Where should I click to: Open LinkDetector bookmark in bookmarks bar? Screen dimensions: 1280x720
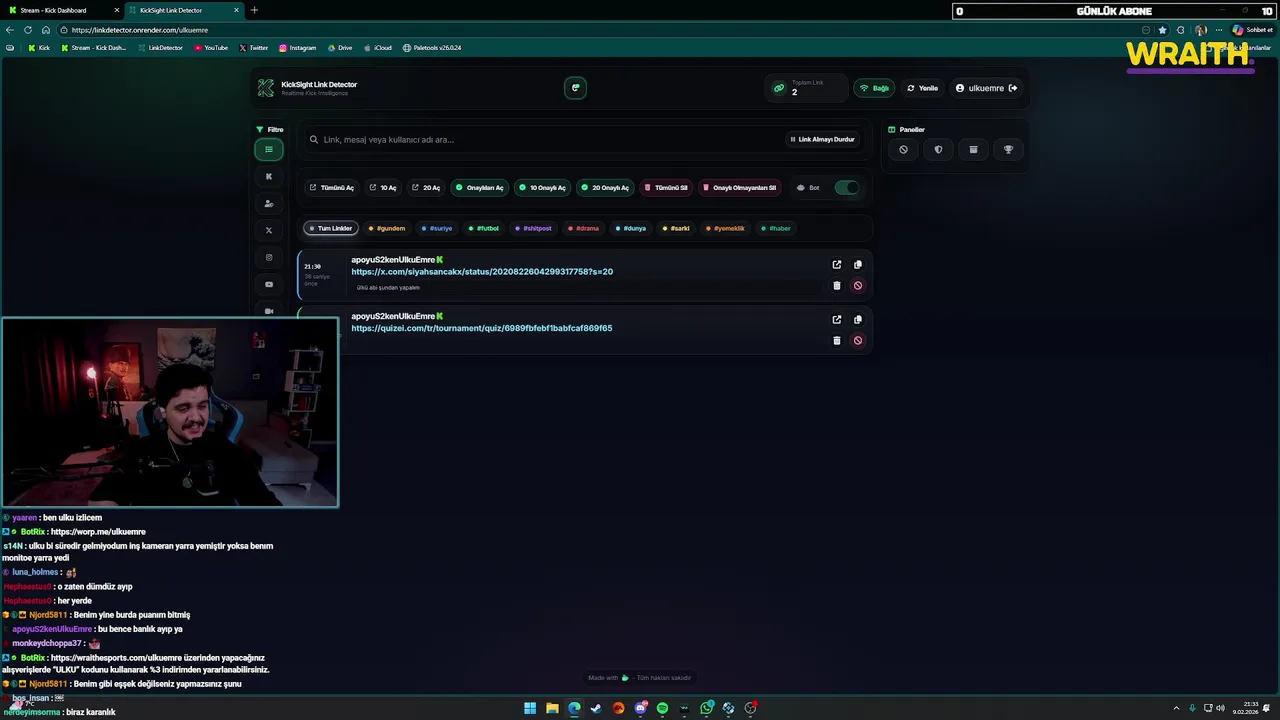point(161,47)
